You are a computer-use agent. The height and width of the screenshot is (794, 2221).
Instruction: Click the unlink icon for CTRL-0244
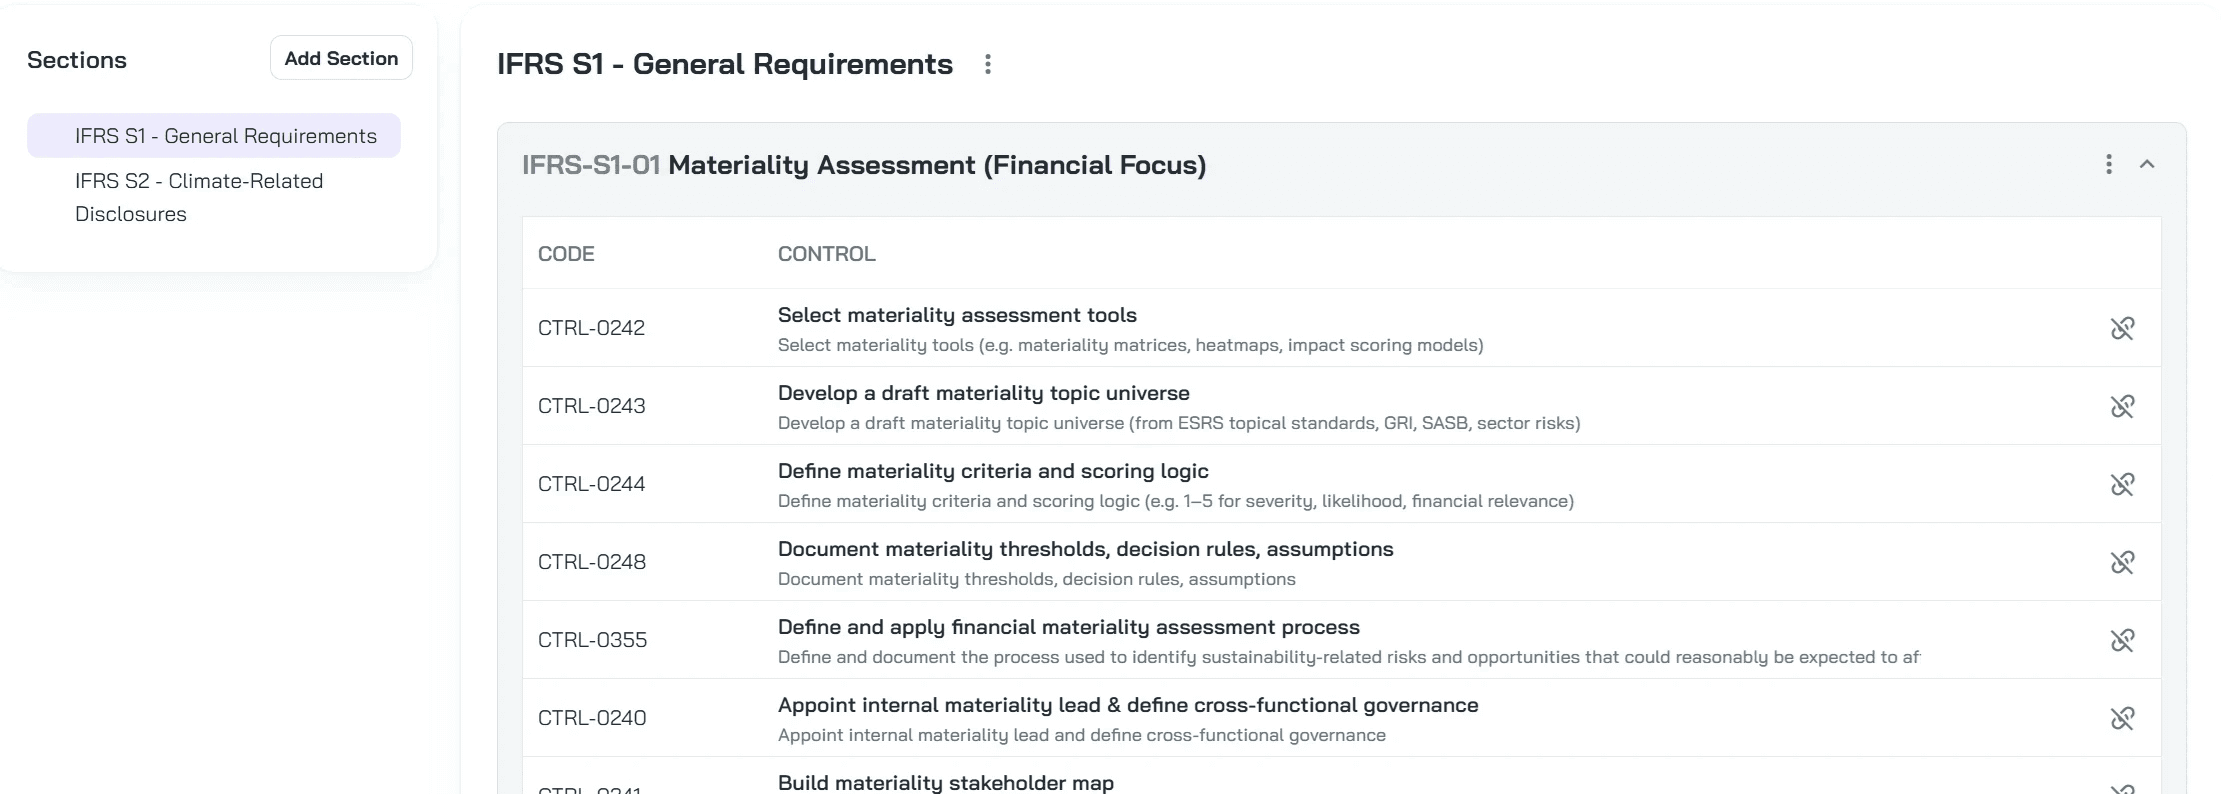click(x=2122, y=484)
